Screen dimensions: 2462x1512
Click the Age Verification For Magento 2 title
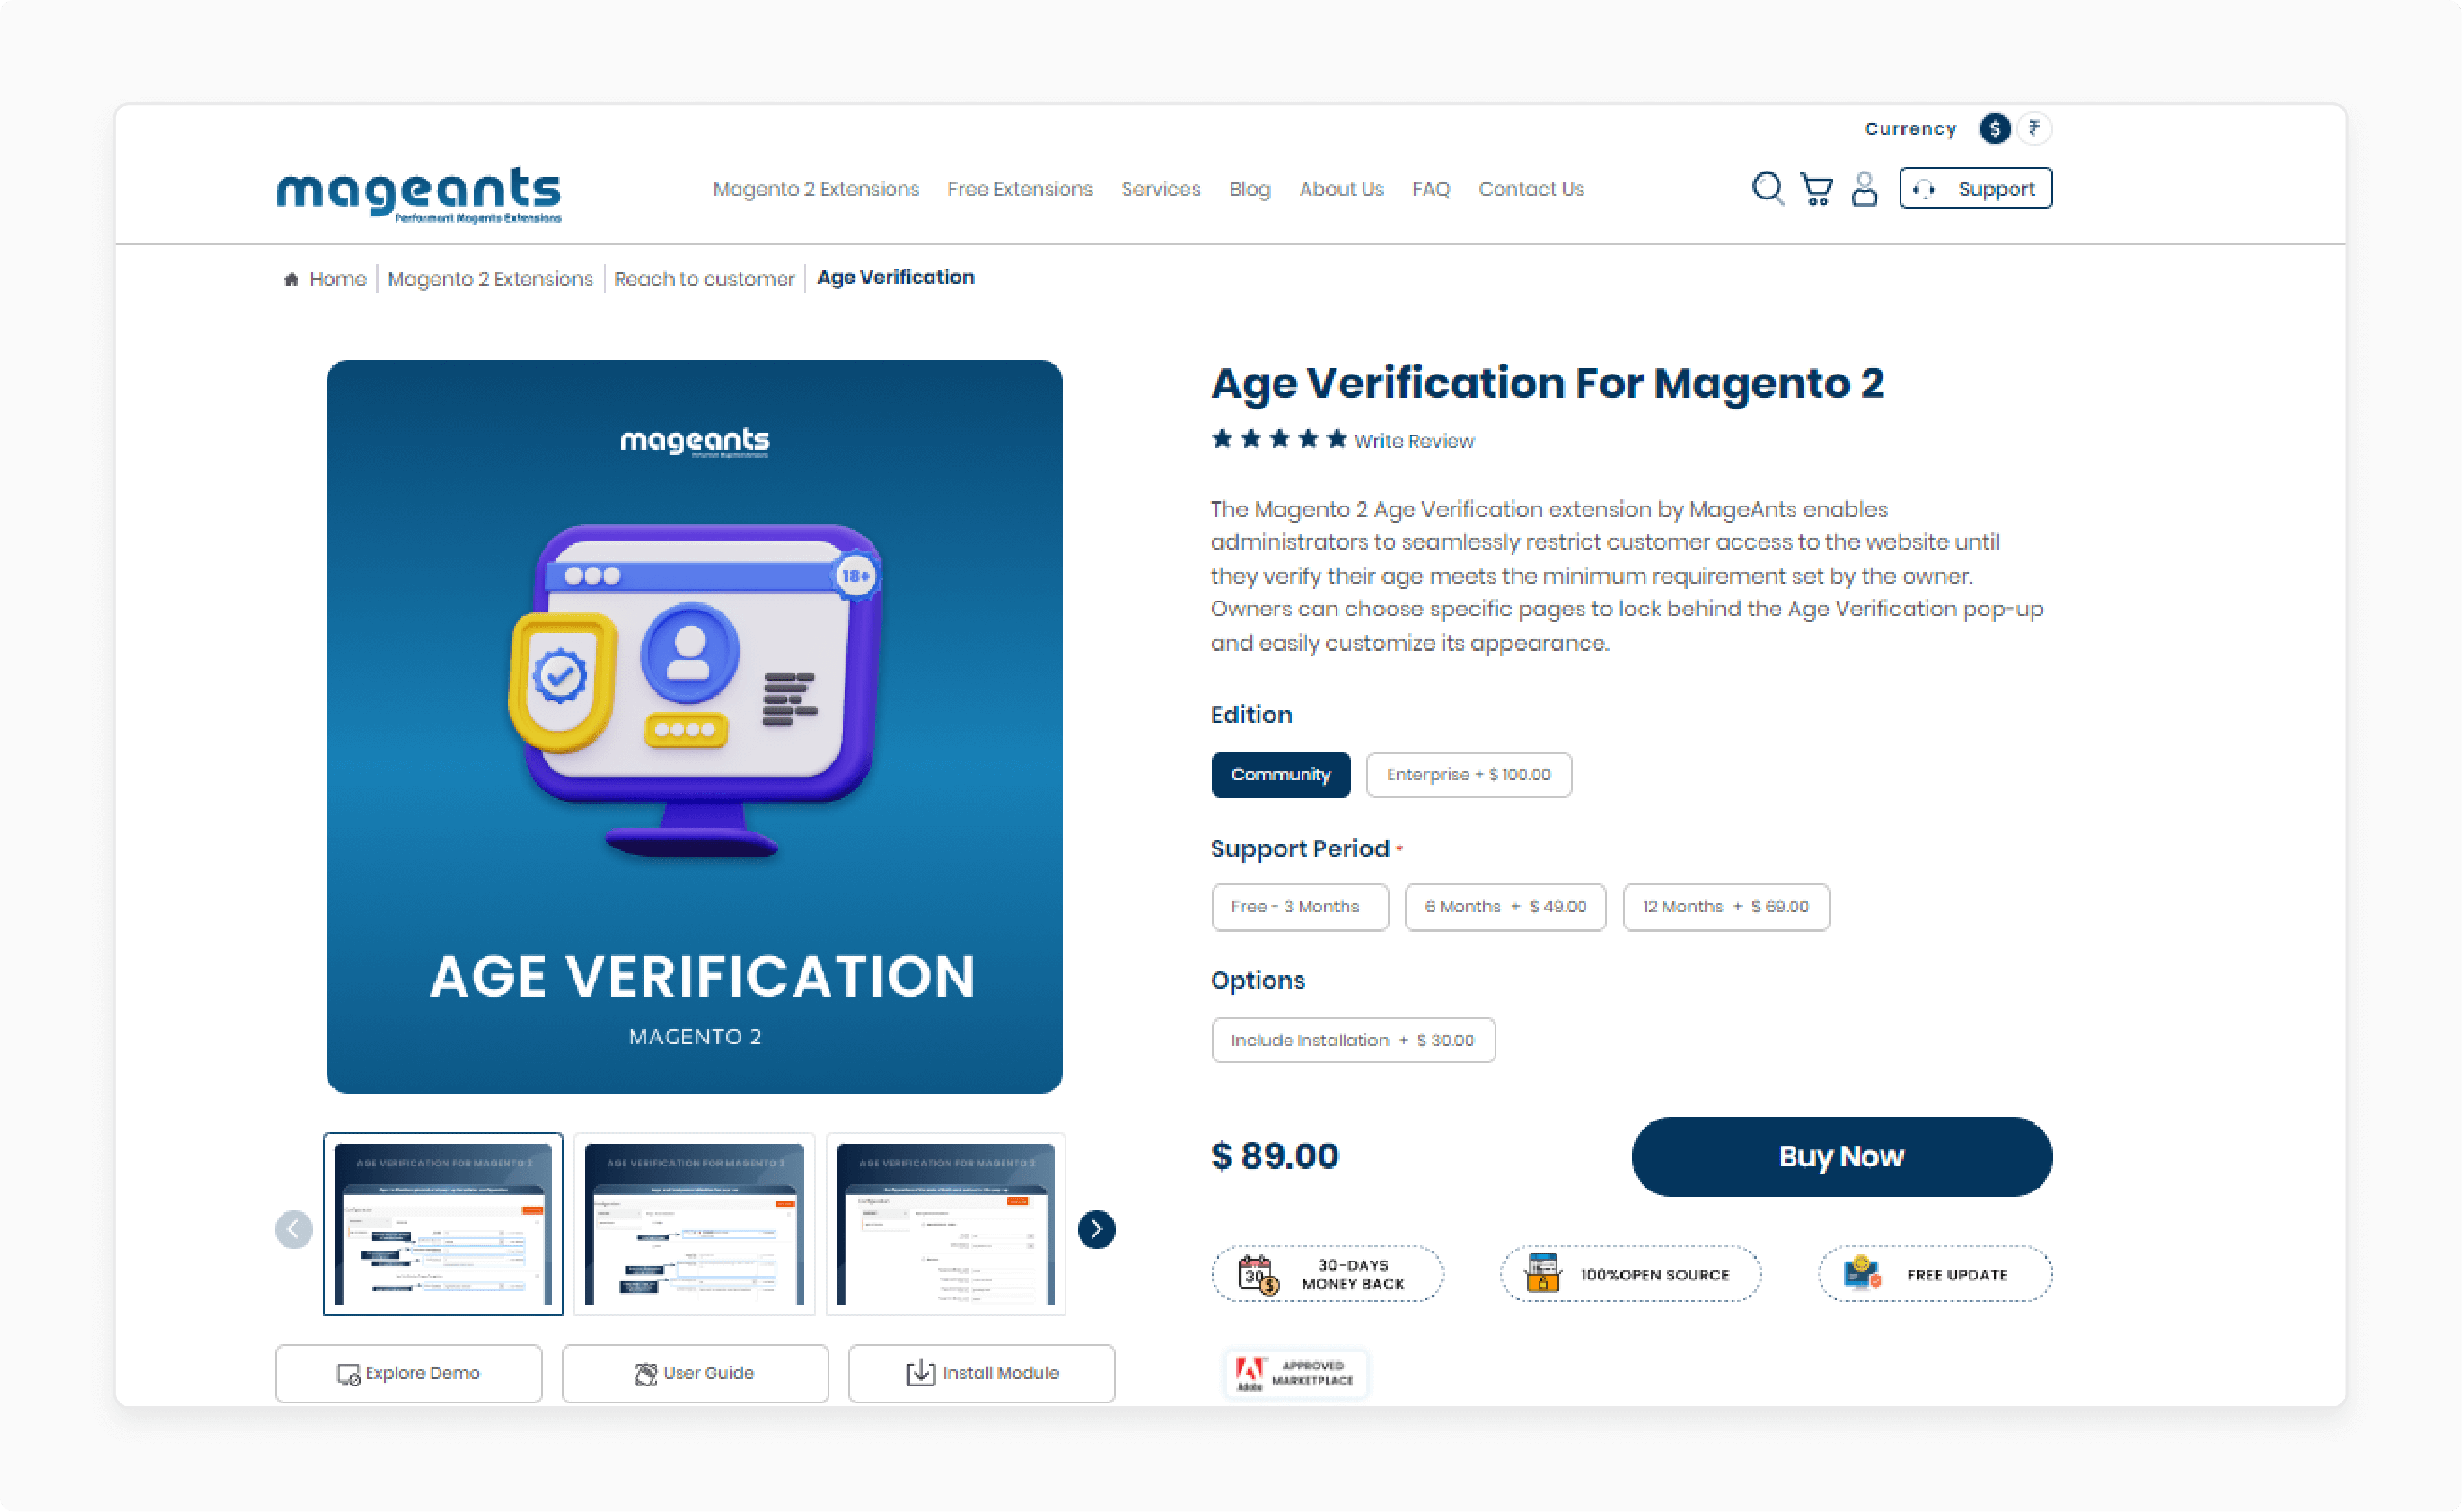1547,384
